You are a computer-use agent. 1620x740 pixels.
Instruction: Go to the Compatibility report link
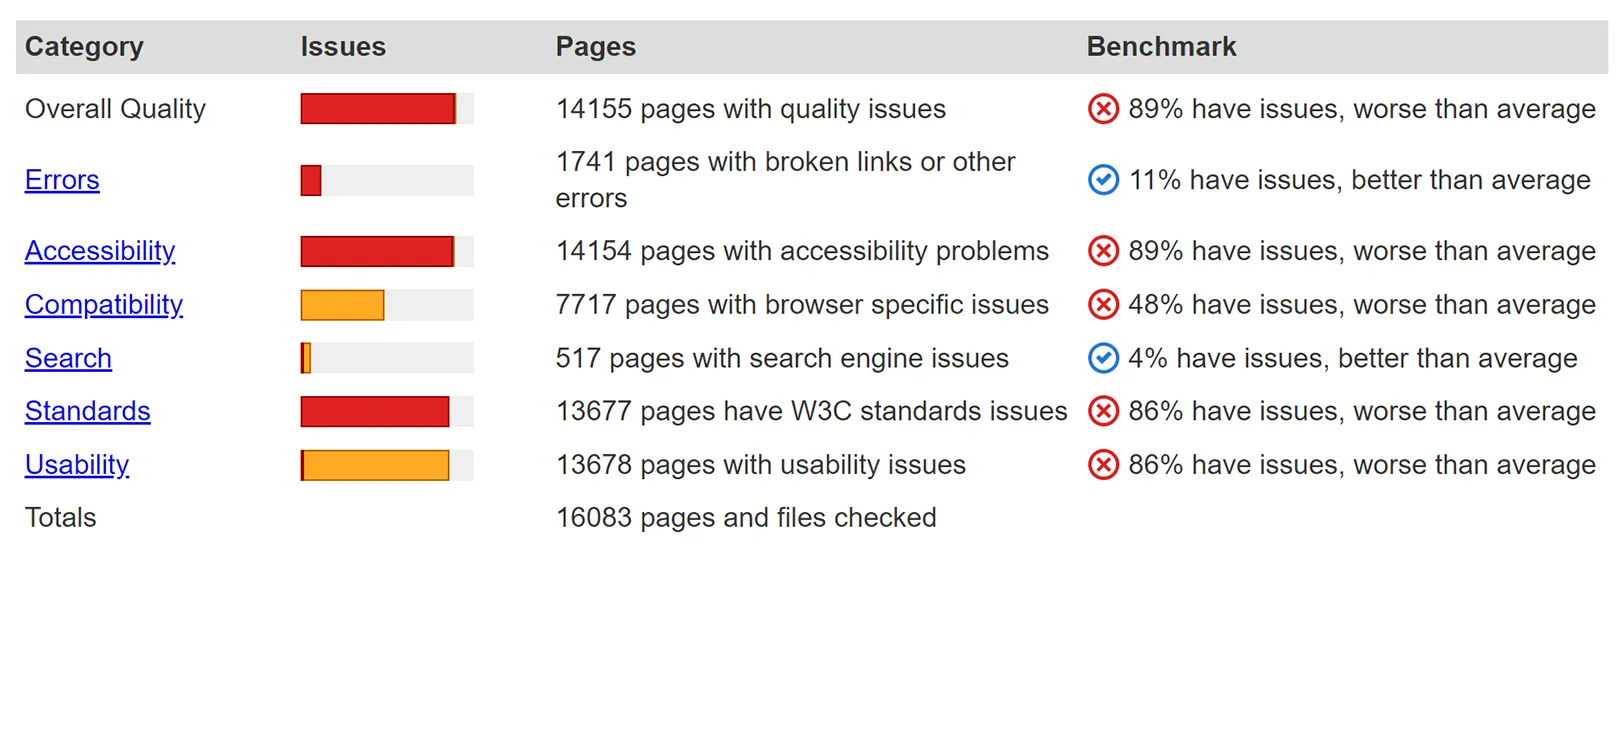[x=104, y=305]
